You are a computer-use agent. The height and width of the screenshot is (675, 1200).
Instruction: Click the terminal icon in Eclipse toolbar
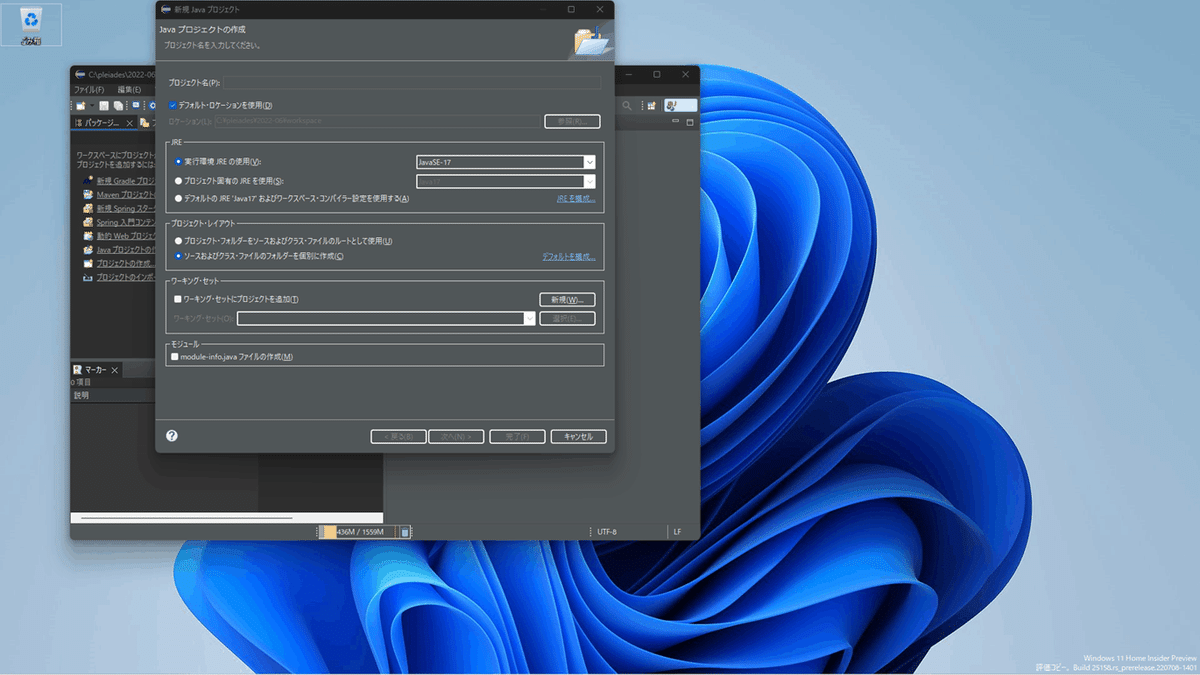(x=136, y=105)
